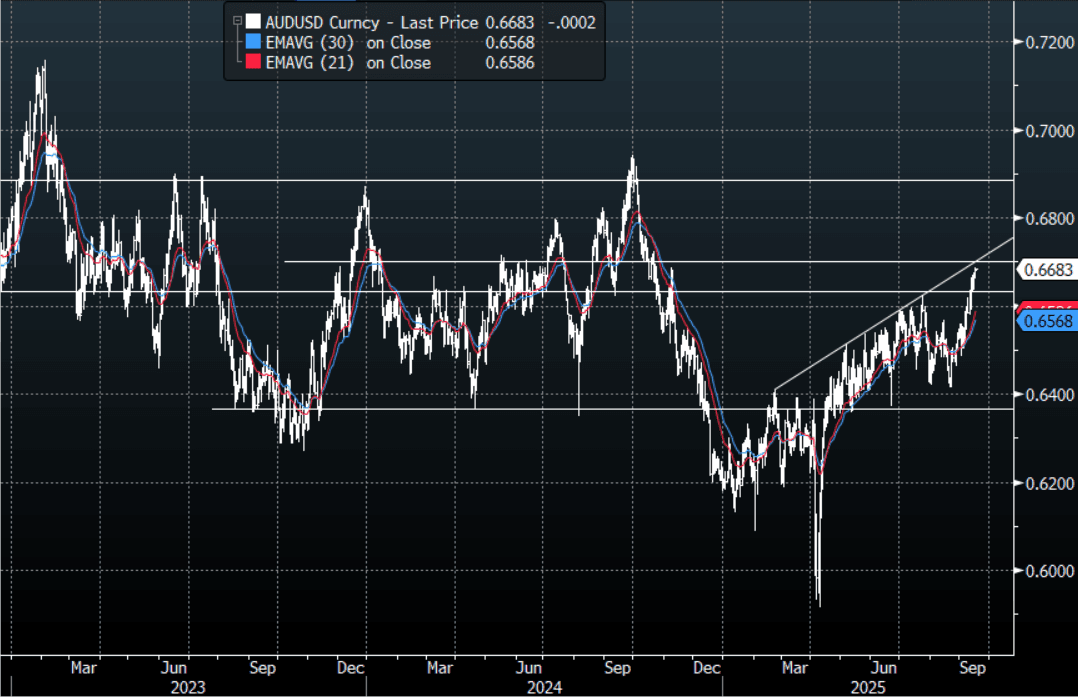Click the Dec label between 2023 and 2024
Screen dimensions: 1078x697
click(x=351, y=665)
